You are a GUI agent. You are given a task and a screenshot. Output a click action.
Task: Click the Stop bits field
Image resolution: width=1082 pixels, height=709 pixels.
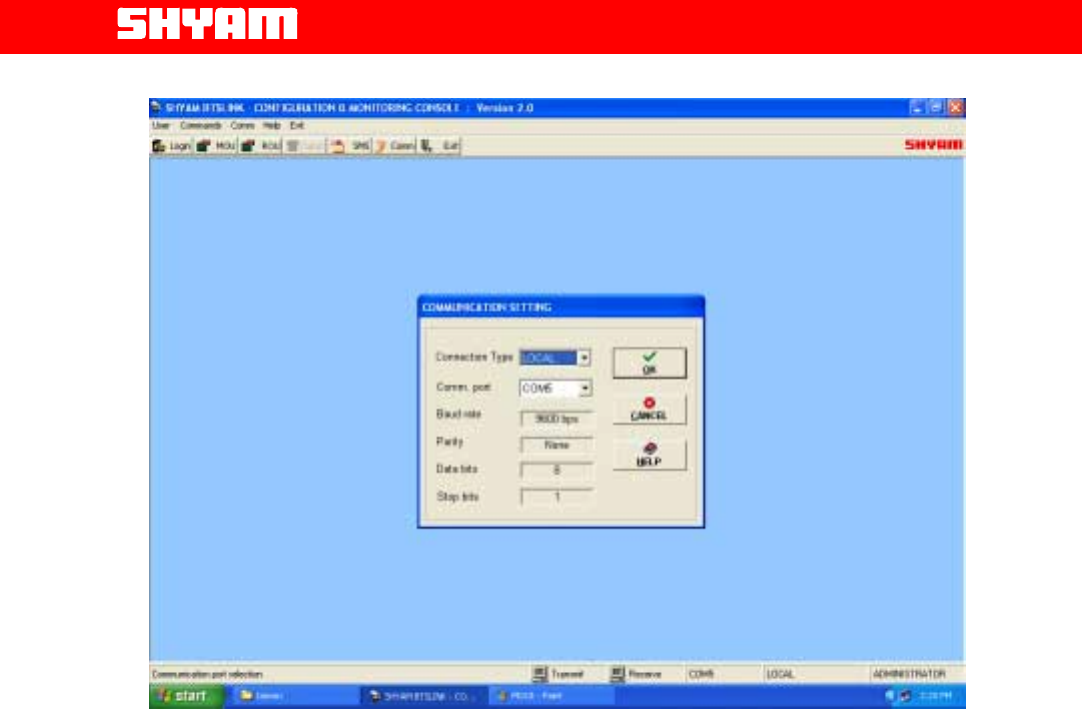click(x=556, y=496)
